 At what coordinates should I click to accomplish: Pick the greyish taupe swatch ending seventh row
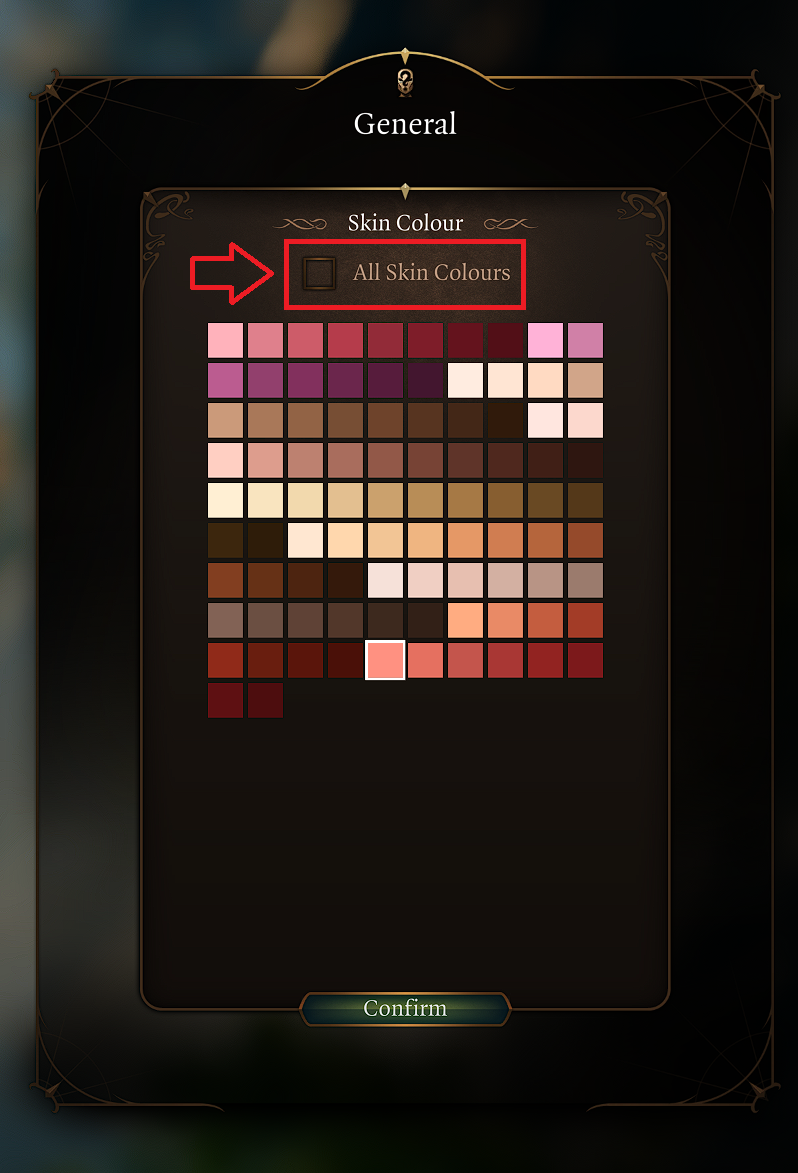tap(586, 581)
